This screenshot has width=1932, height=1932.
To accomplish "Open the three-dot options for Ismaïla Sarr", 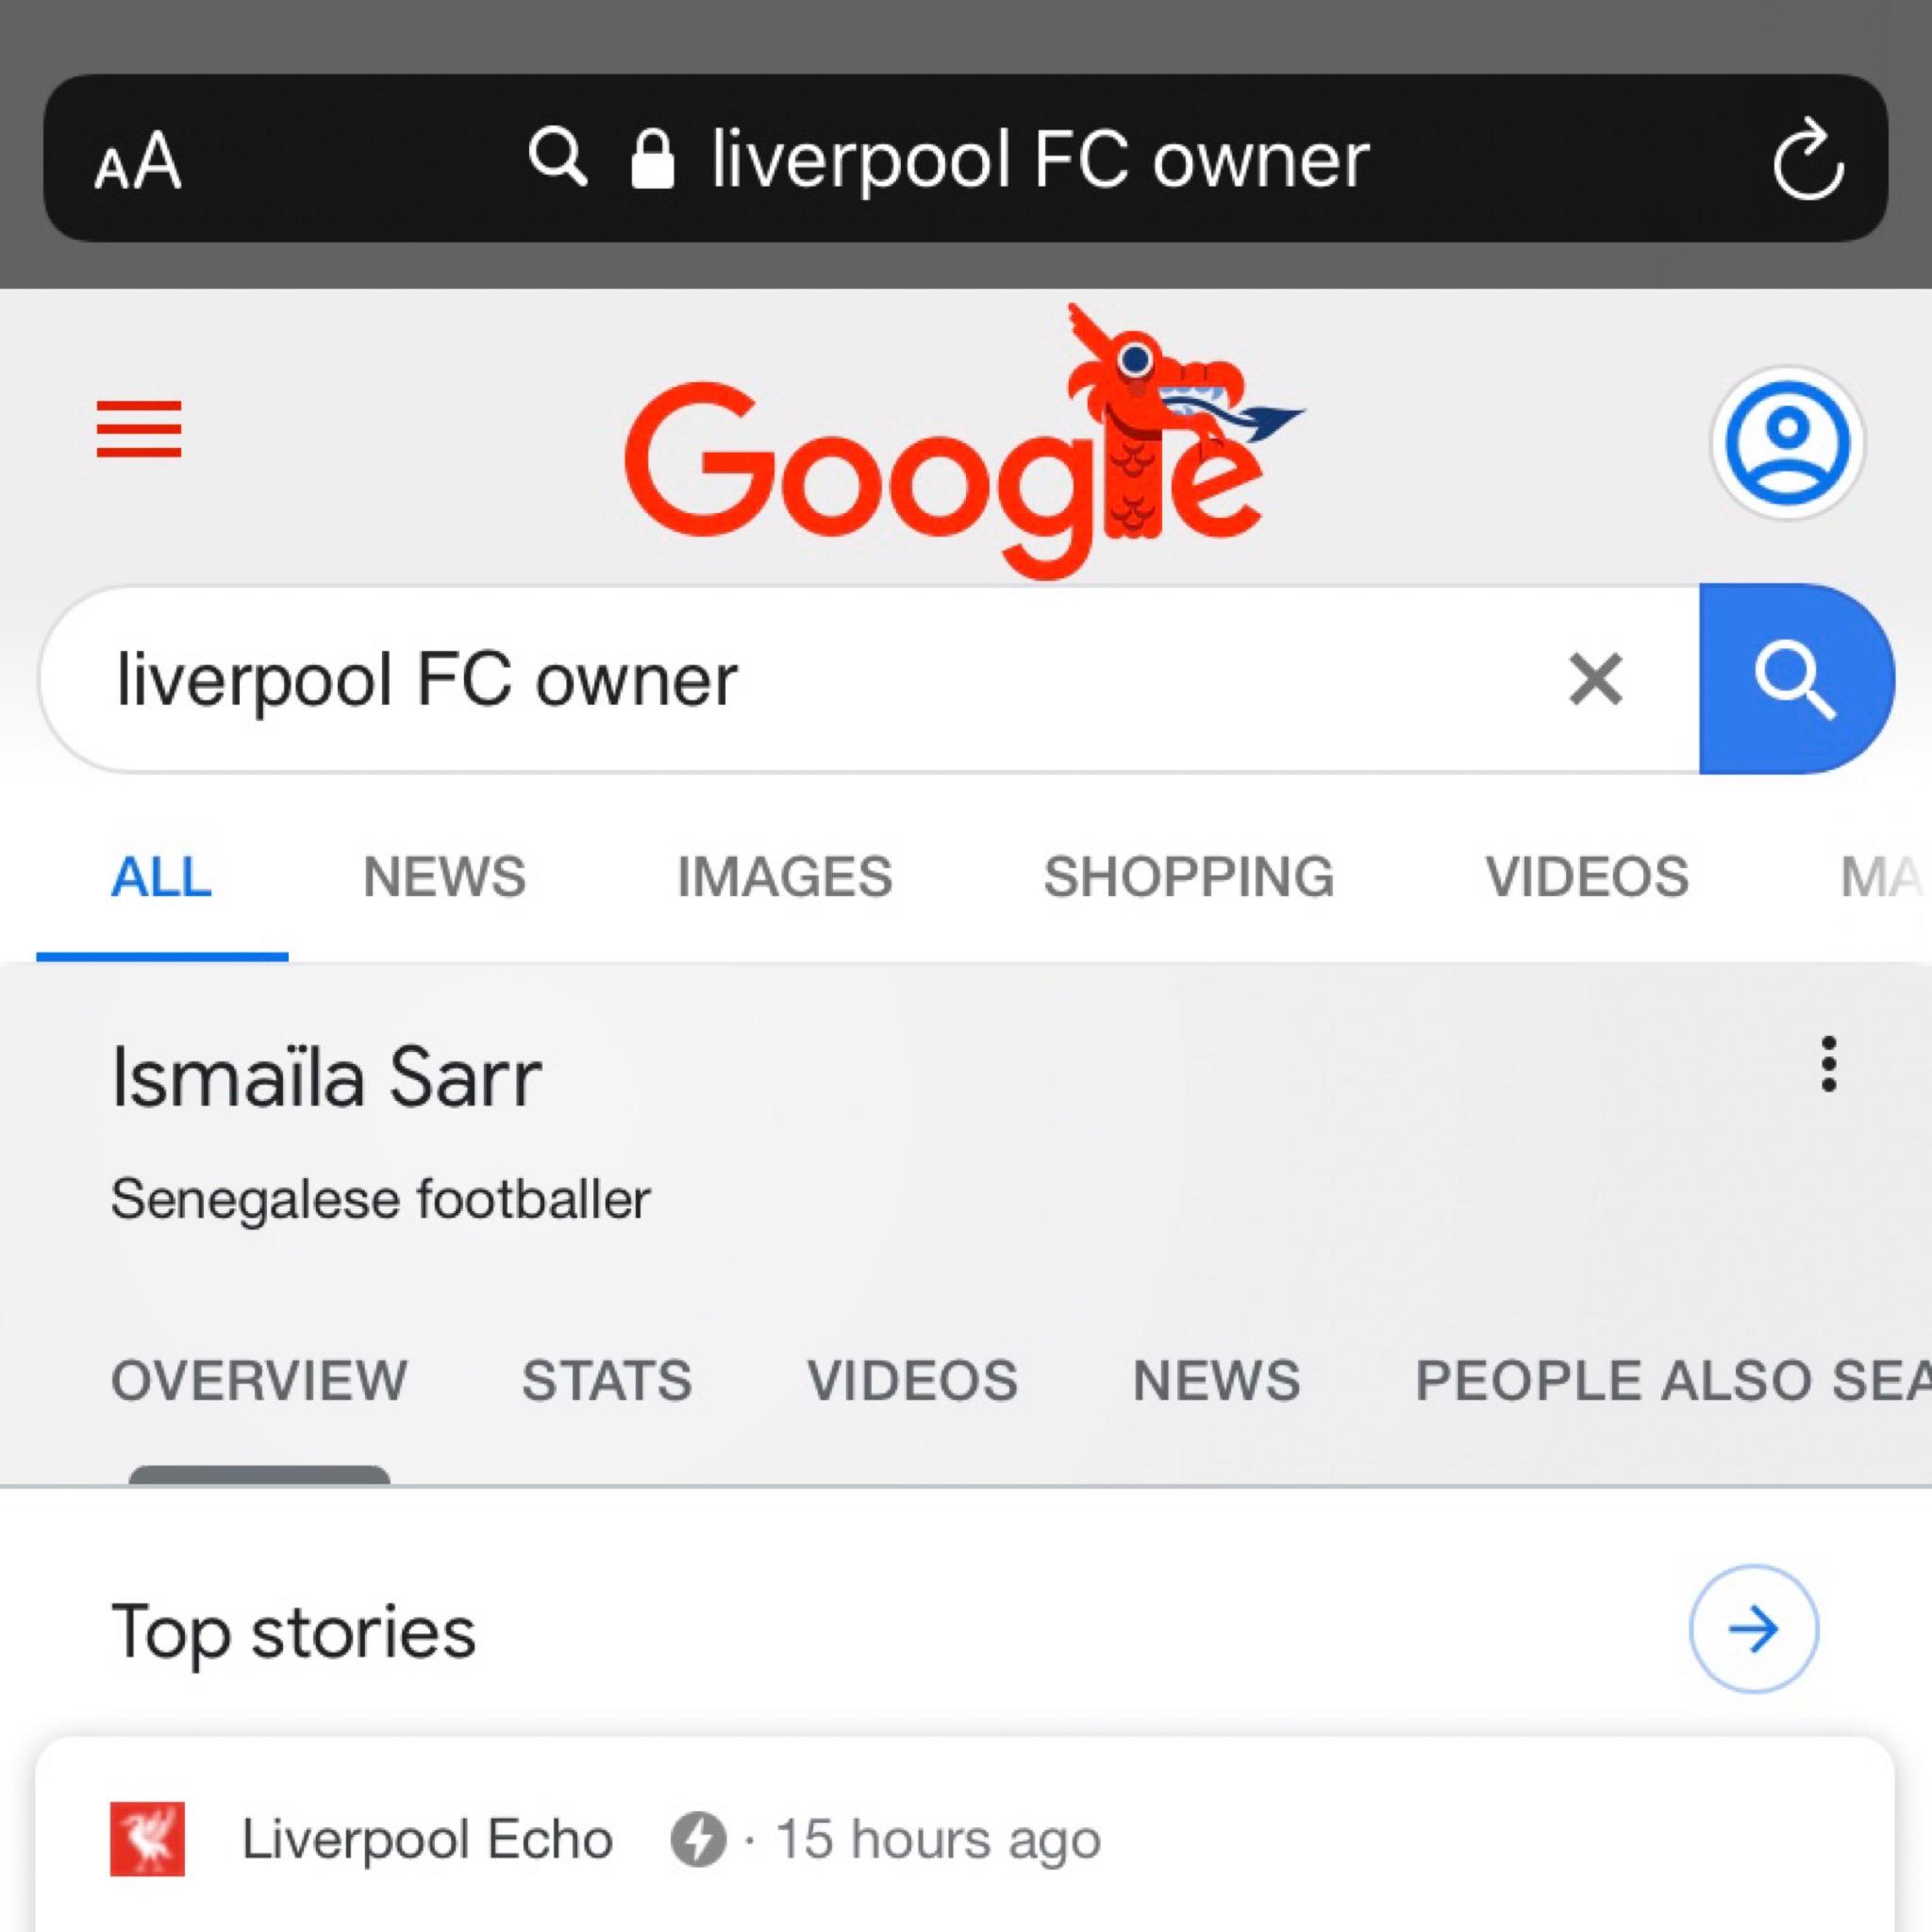I will [x=1828, y=1064].
